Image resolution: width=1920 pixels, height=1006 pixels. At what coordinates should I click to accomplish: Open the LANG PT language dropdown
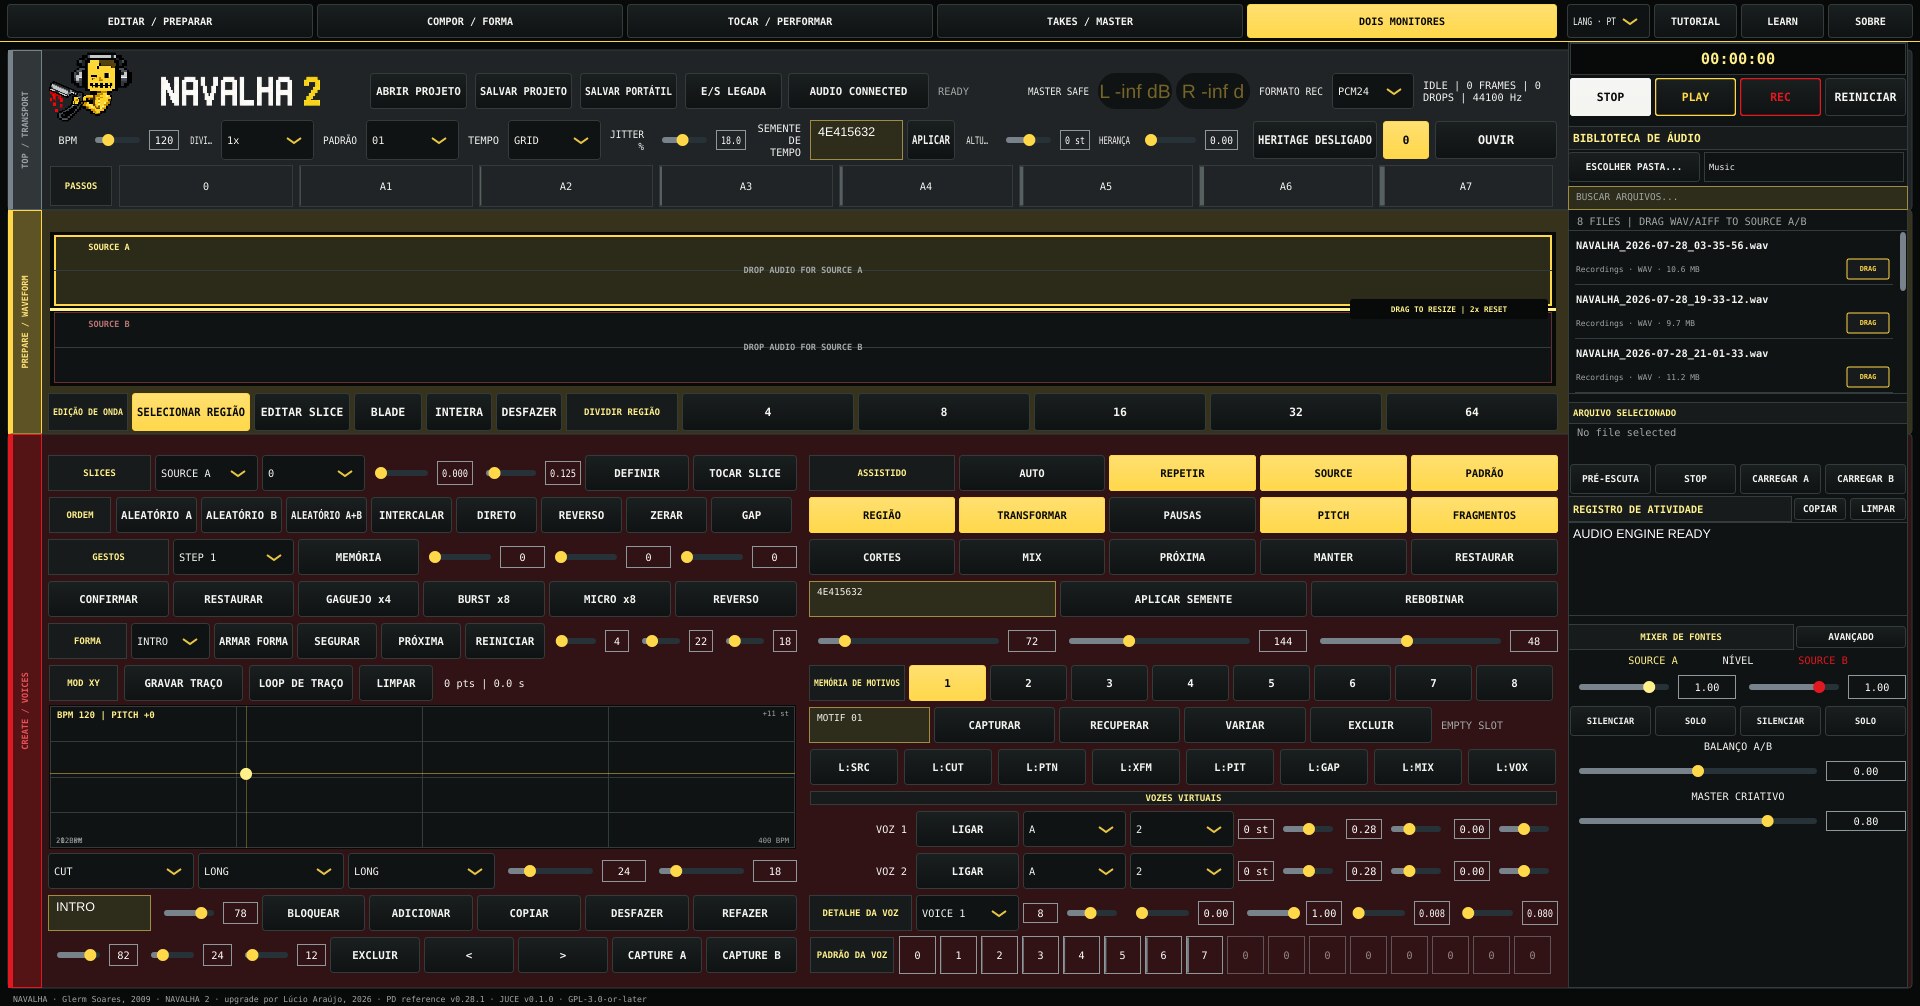coord(1607,21)
